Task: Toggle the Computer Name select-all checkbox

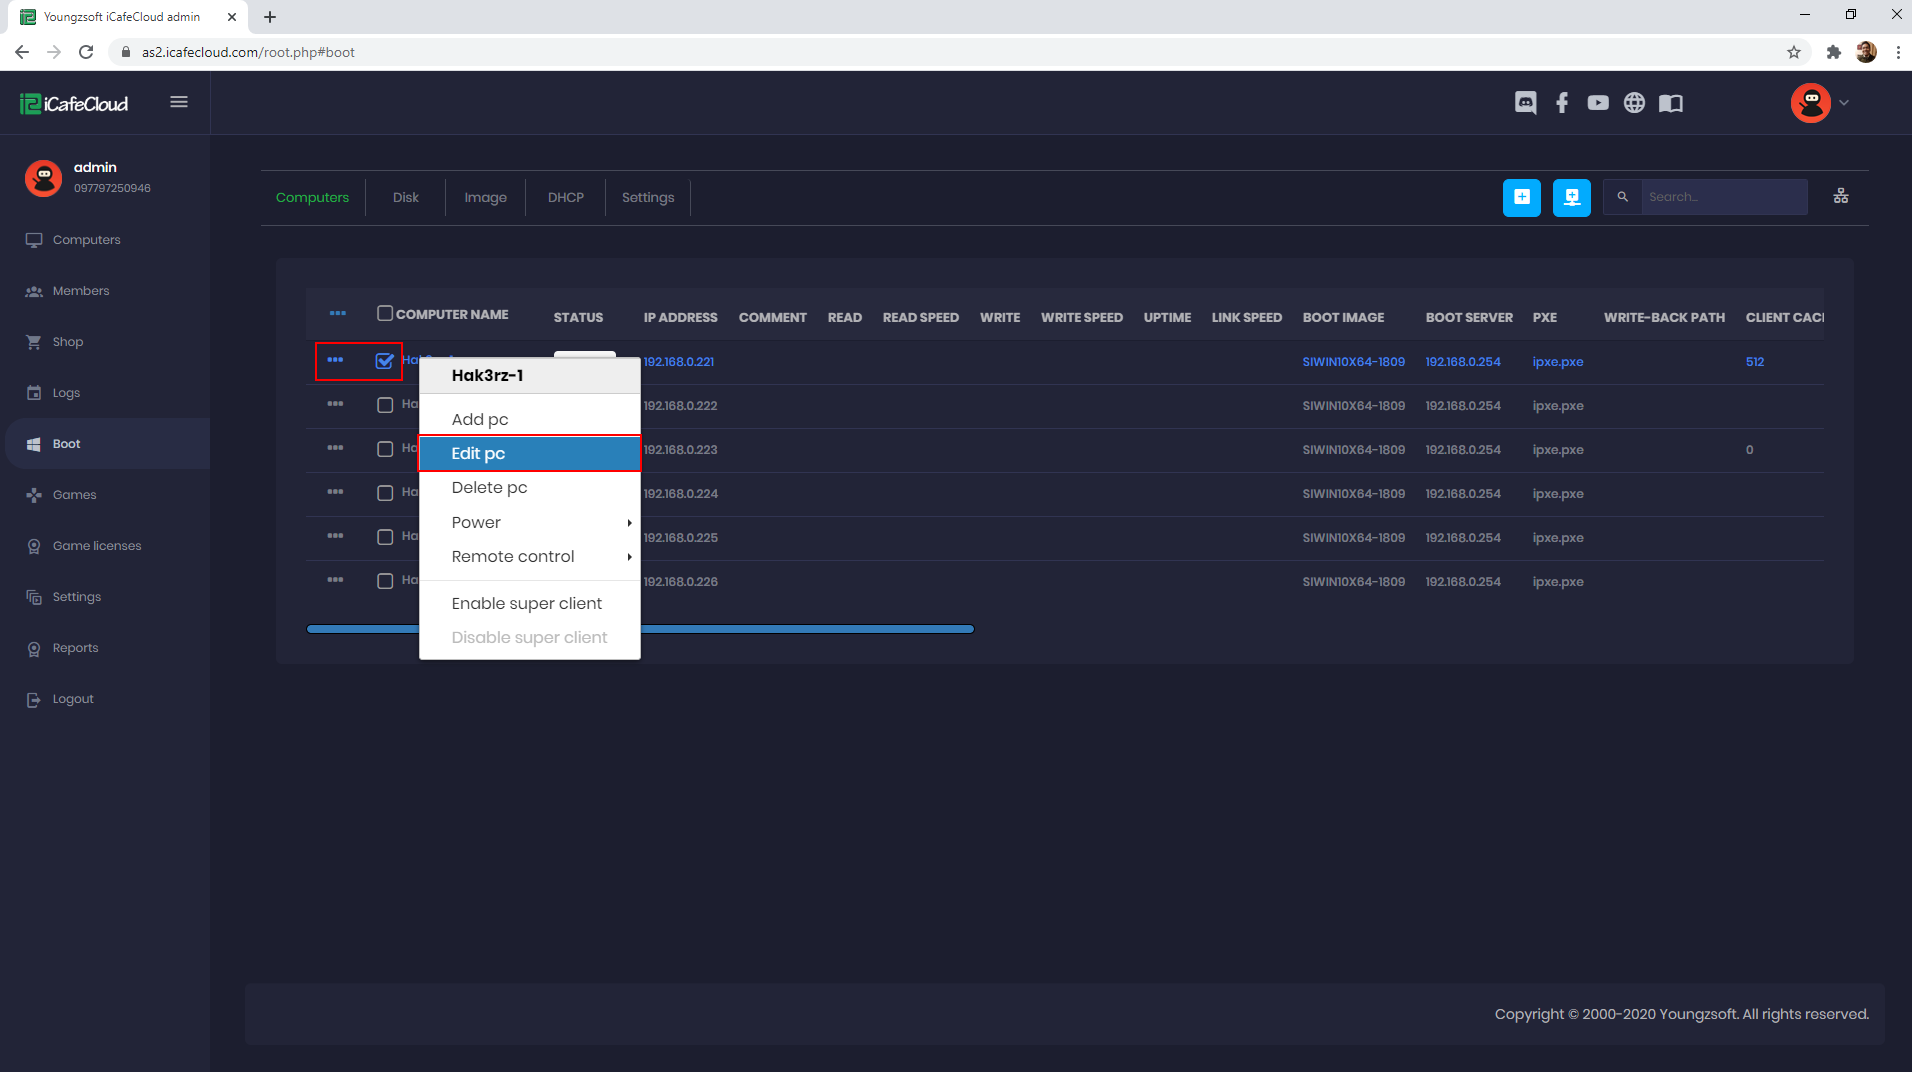Action: 384,312
